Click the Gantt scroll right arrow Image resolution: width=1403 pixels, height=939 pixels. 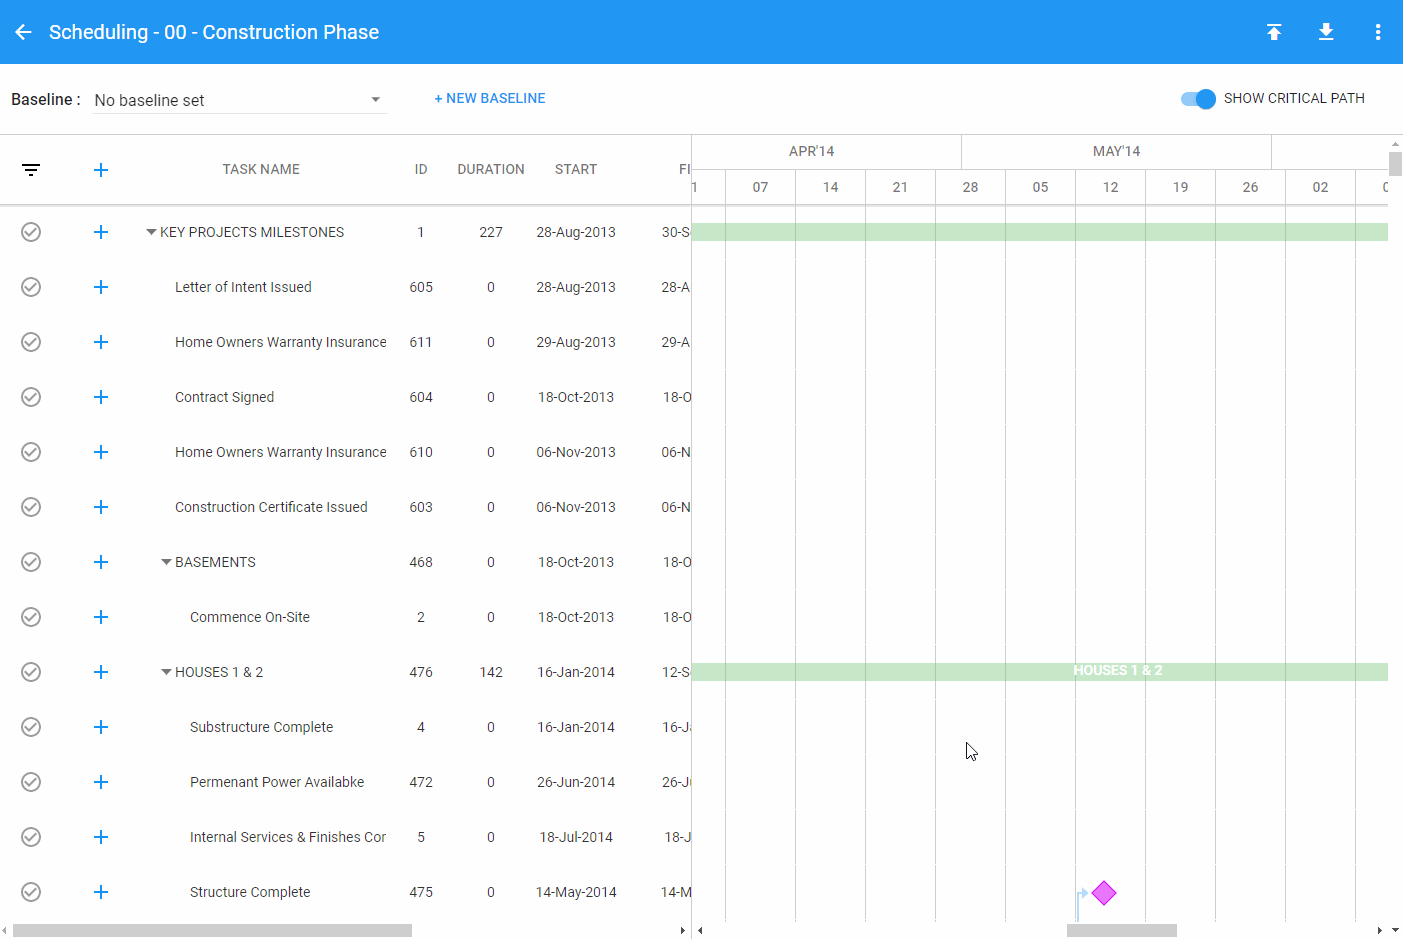pos(1381,931)
